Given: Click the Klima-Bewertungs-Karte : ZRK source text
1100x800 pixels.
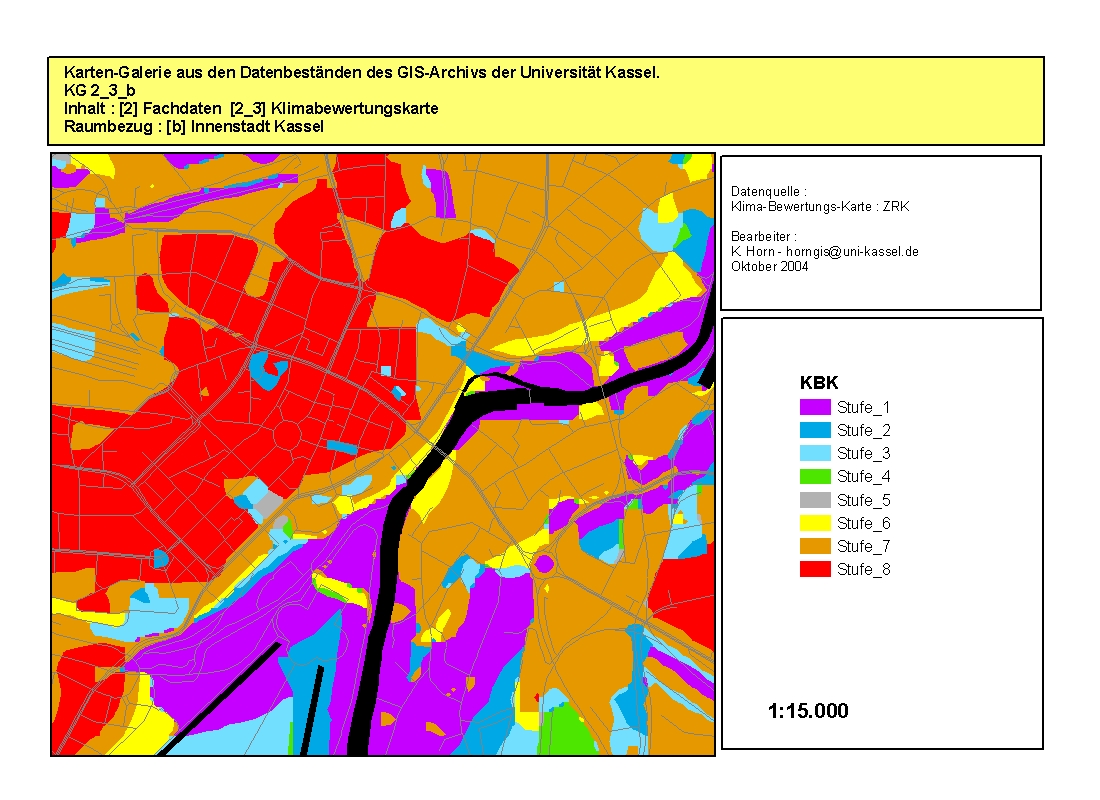Looking at the screenshot, I should [820, 206].
